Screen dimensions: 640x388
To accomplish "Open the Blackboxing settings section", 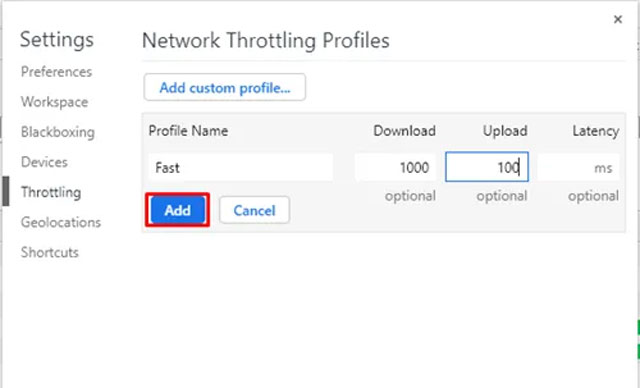I will coord(58,132).
